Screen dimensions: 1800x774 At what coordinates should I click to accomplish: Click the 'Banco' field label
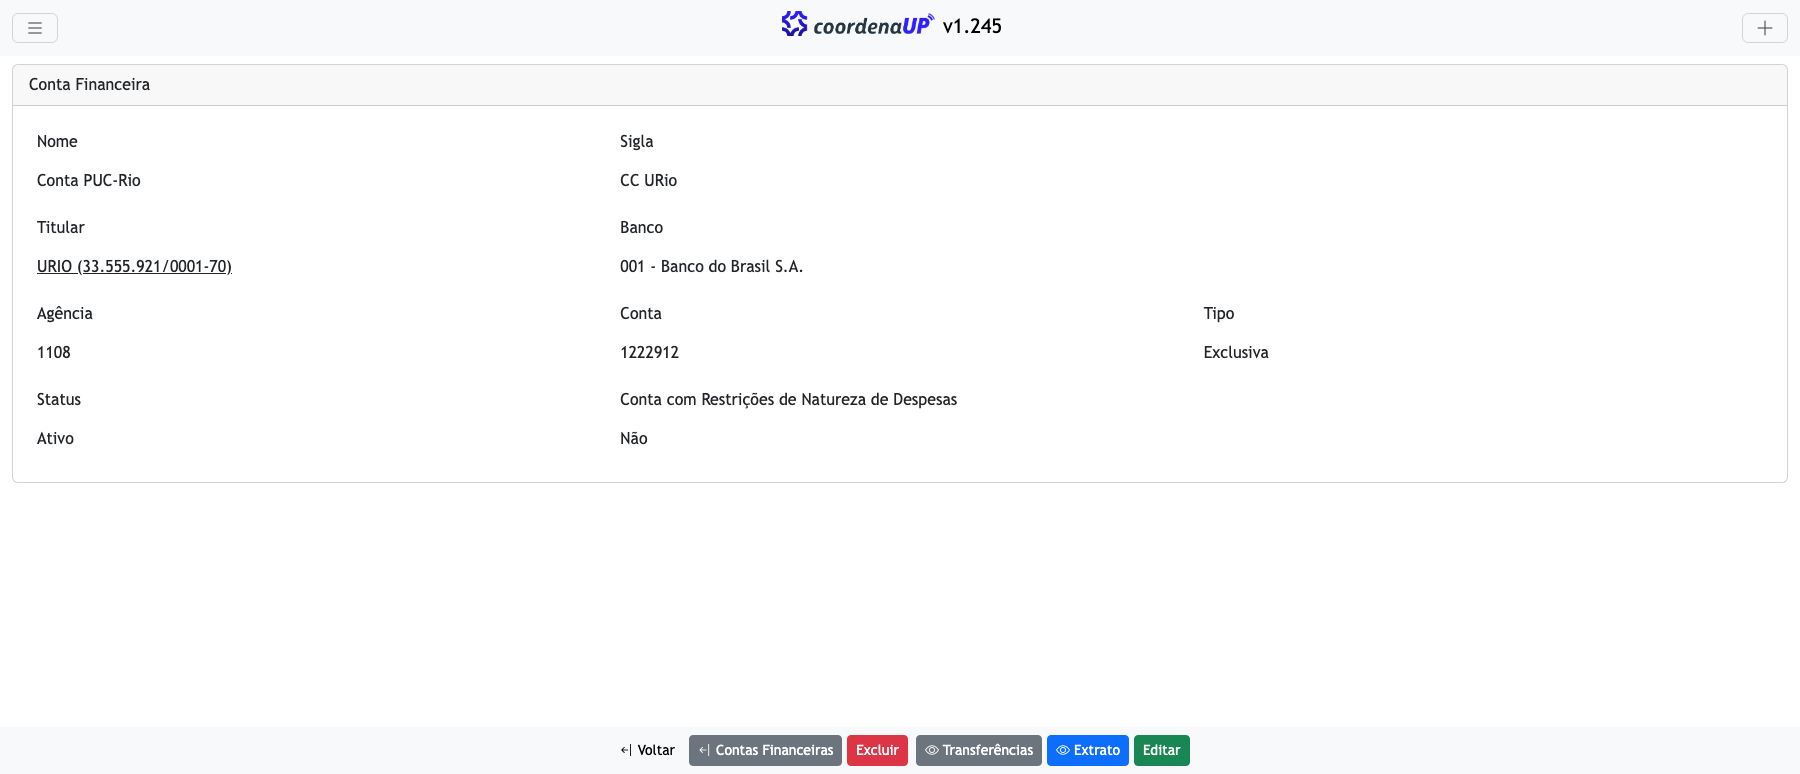coord(641,227)
